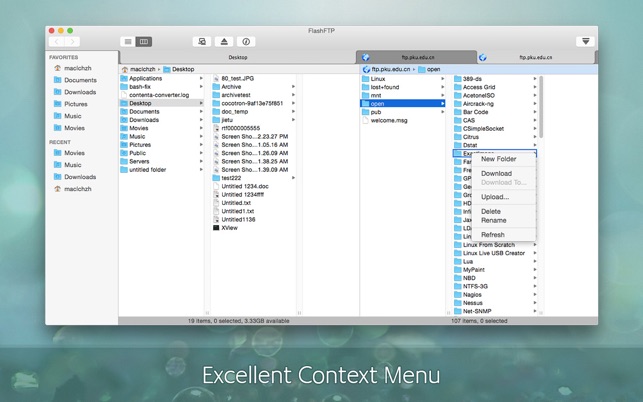Switch to list view mode
Screen dimensions: 643x402
pos(128,42)
